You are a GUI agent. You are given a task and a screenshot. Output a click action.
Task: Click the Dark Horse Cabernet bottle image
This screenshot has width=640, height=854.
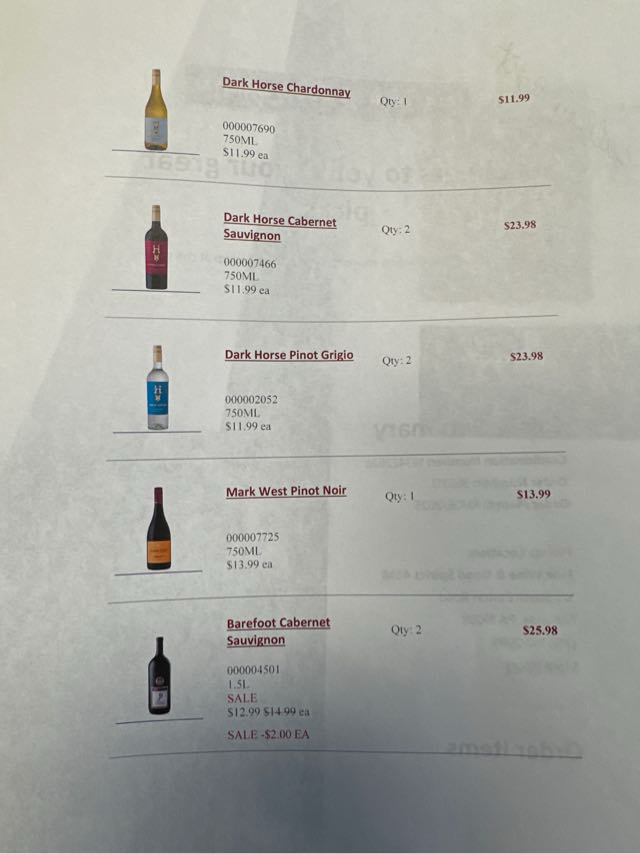point(156,247)
